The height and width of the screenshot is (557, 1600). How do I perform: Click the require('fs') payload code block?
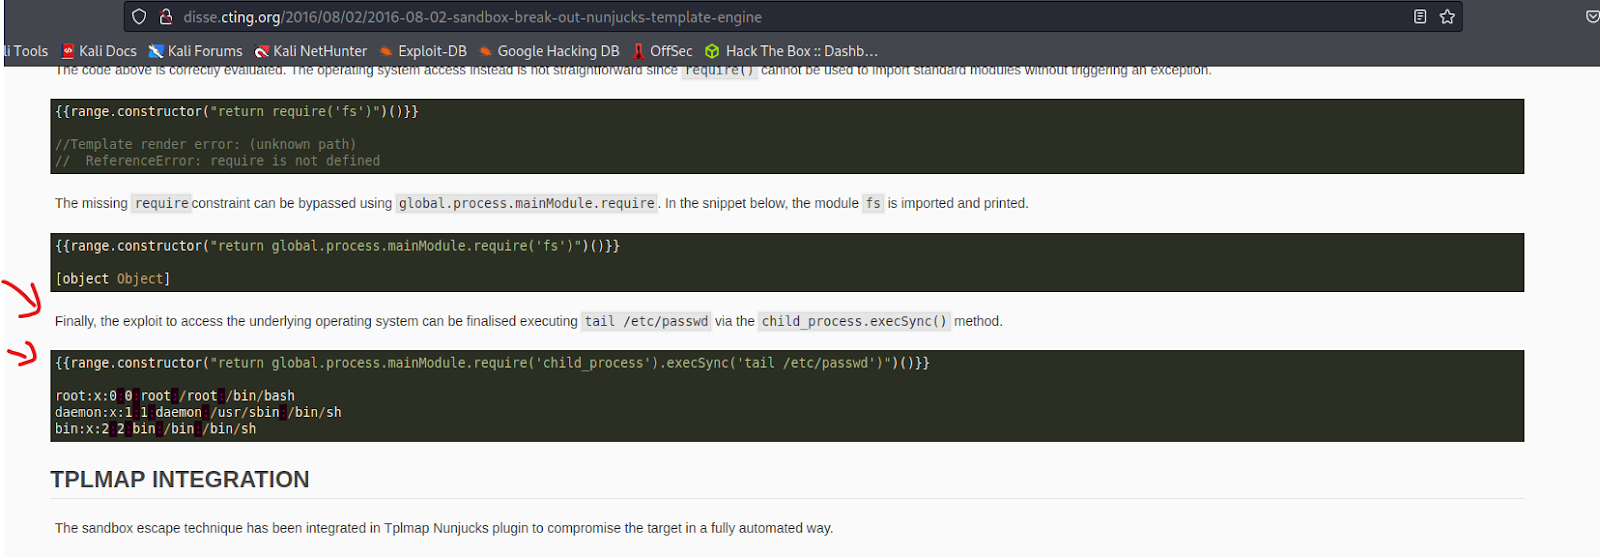coord(787,136)
